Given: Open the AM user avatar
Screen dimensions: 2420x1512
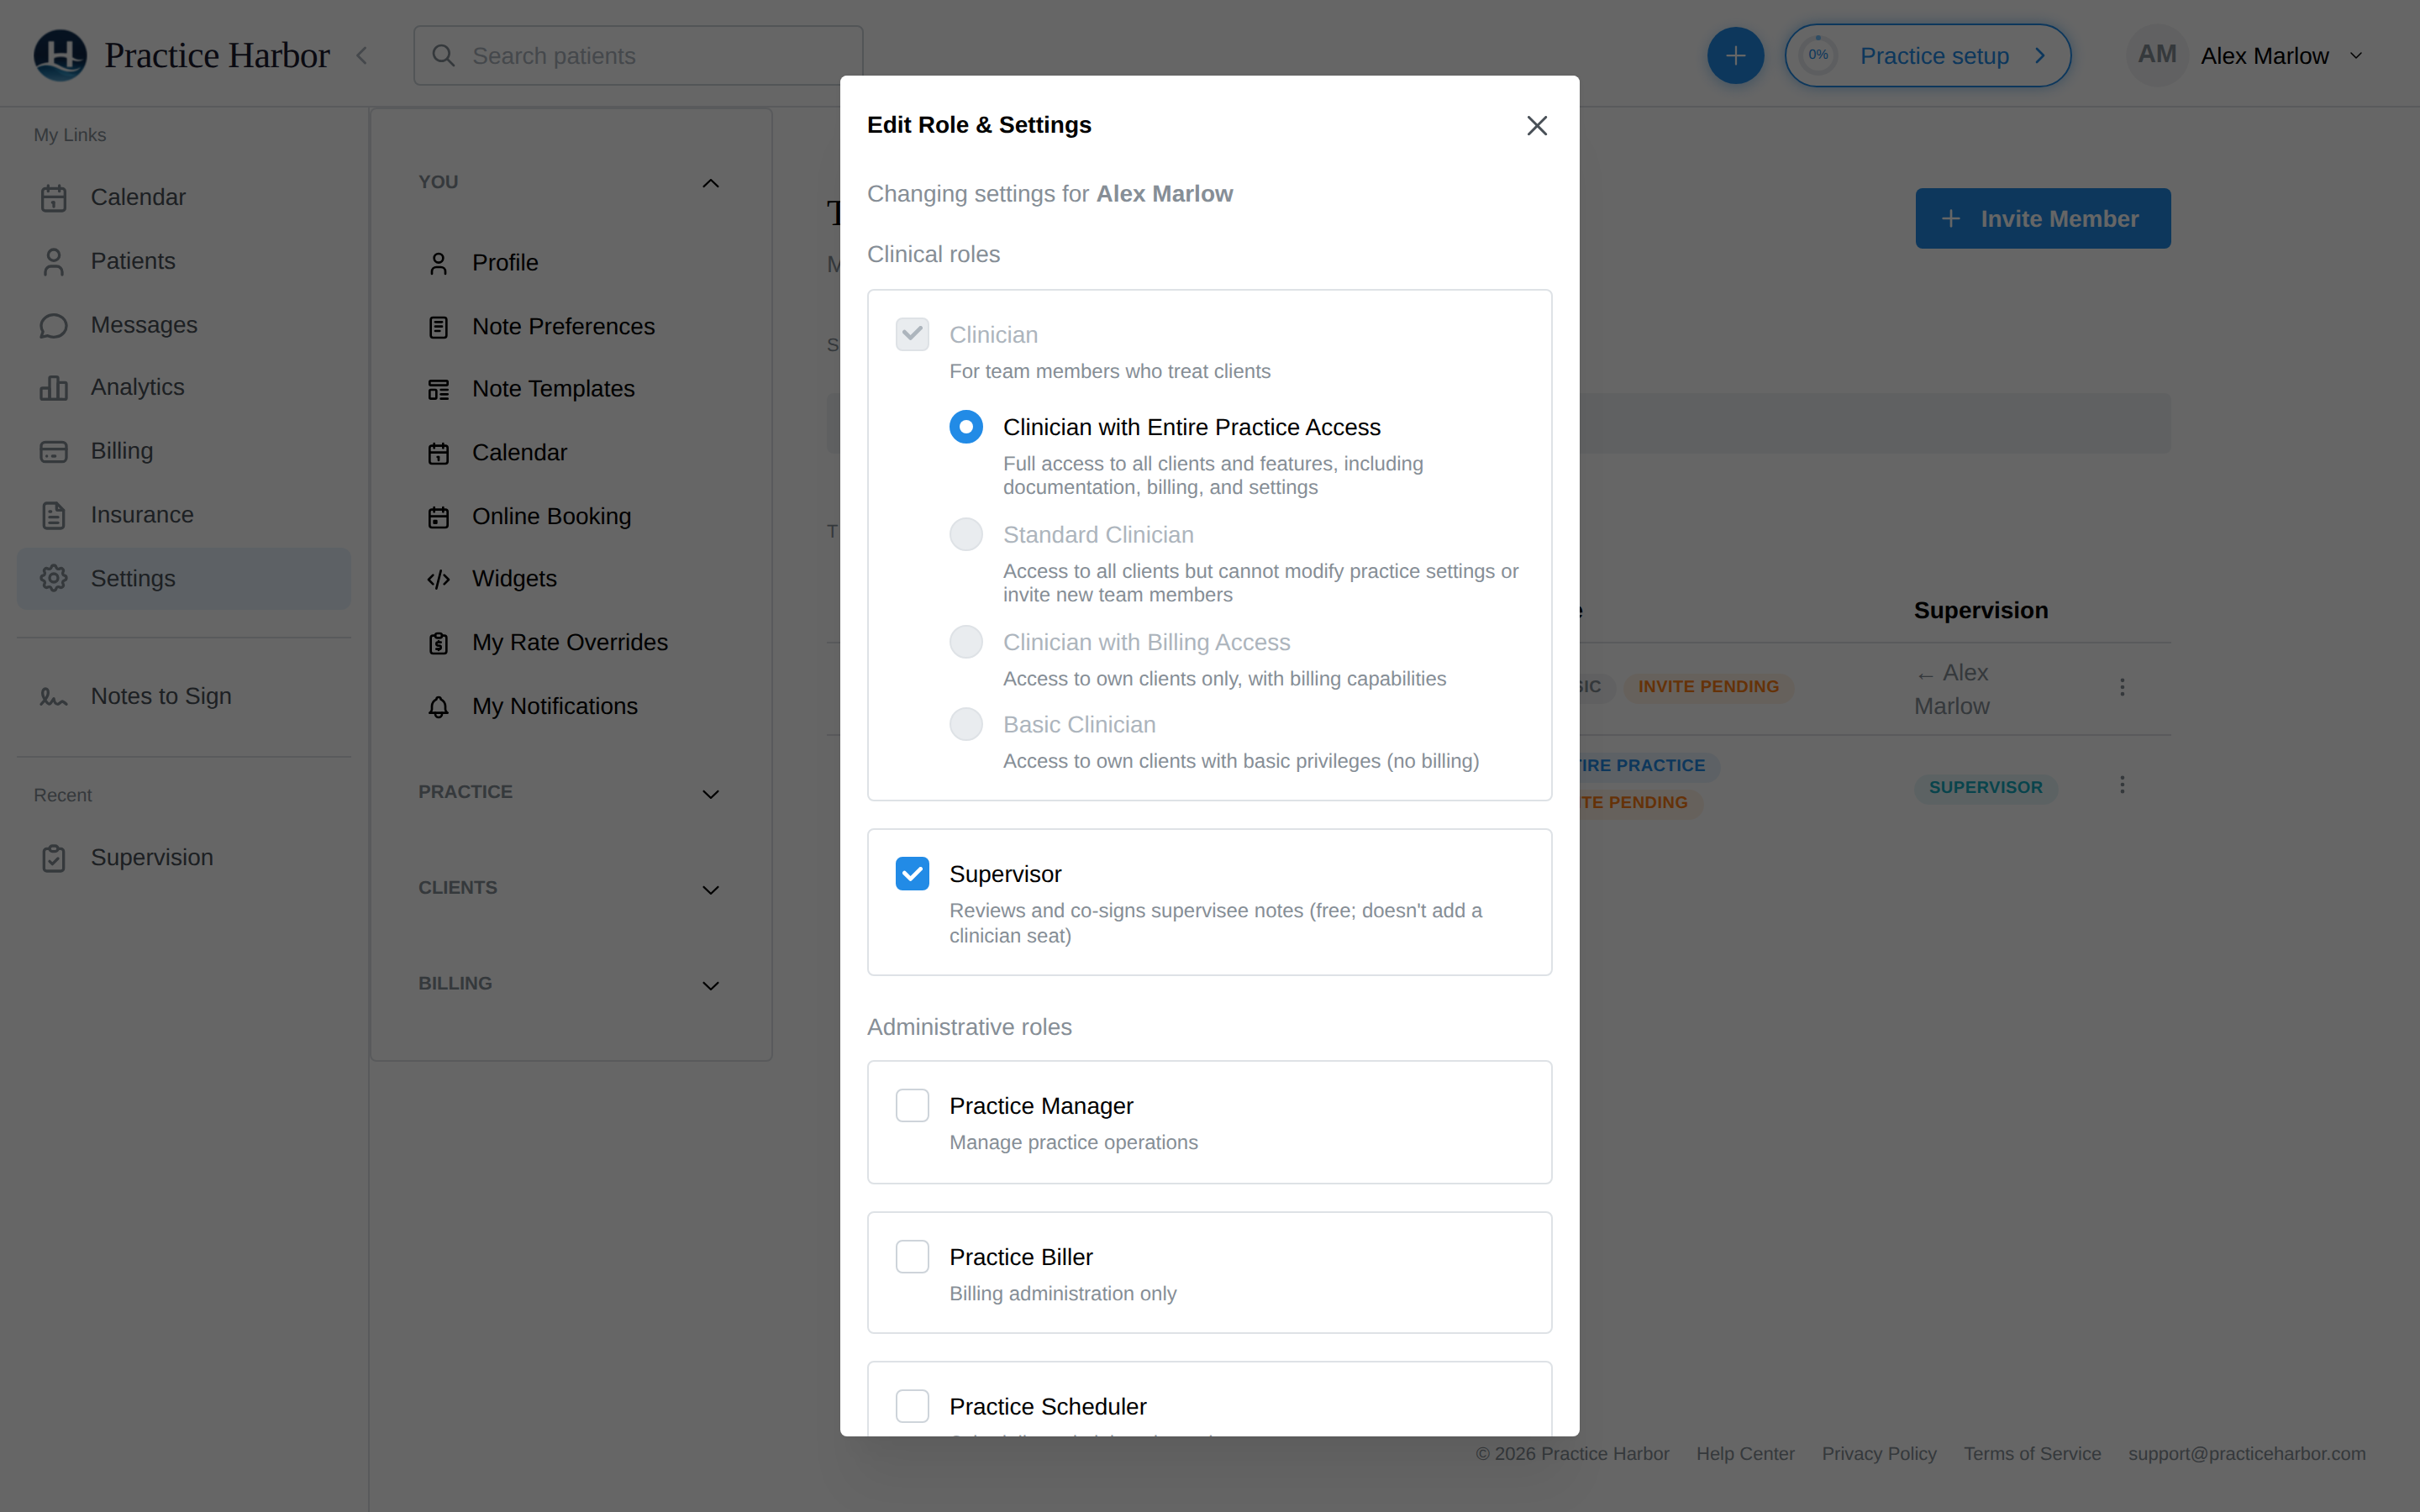Looking at the screenshot, I should [2156, 55].
